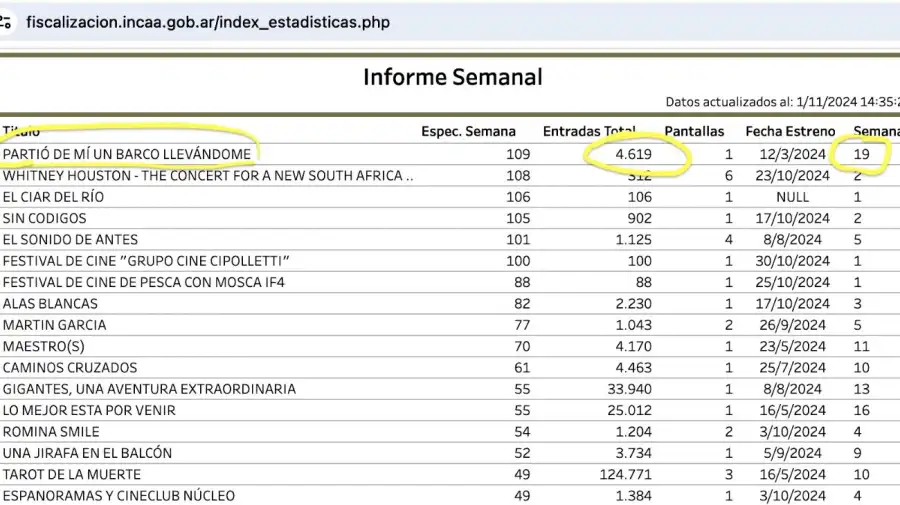This screenshot has height=505, width=900.
Task: Click the 25/7/2024 release date
Action: pos(792,367)
